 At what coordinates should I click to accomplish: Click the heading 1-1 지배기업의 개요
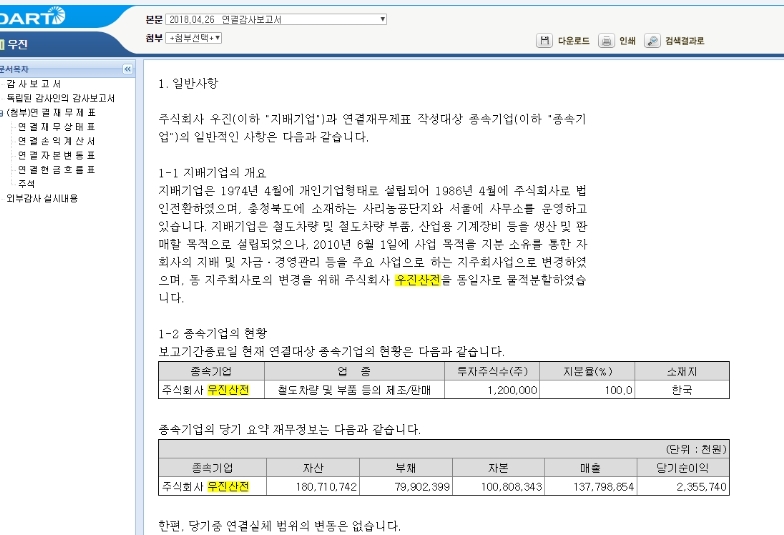[212, 173]
